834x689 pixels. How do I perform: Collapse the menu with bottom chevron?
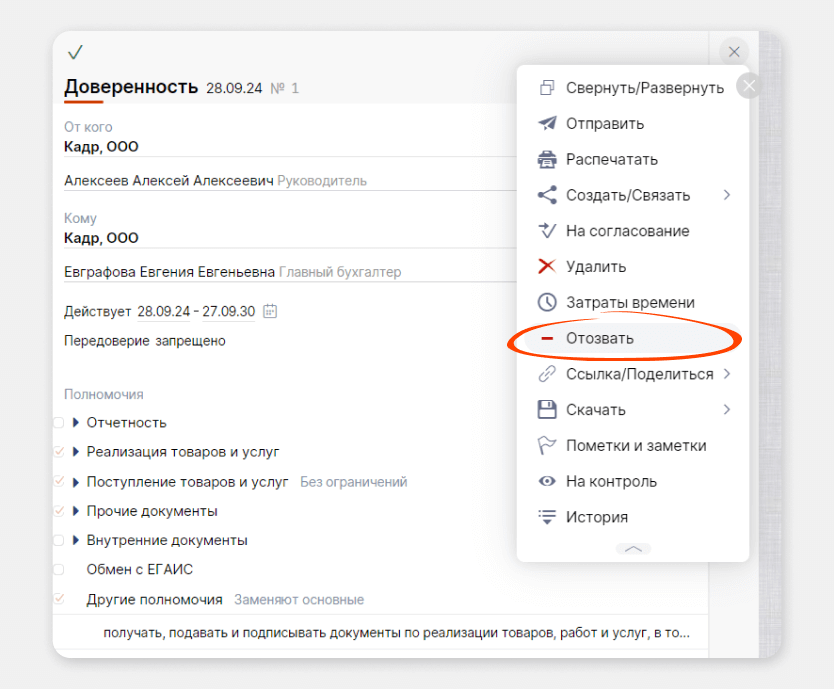[x=633, y=549]
